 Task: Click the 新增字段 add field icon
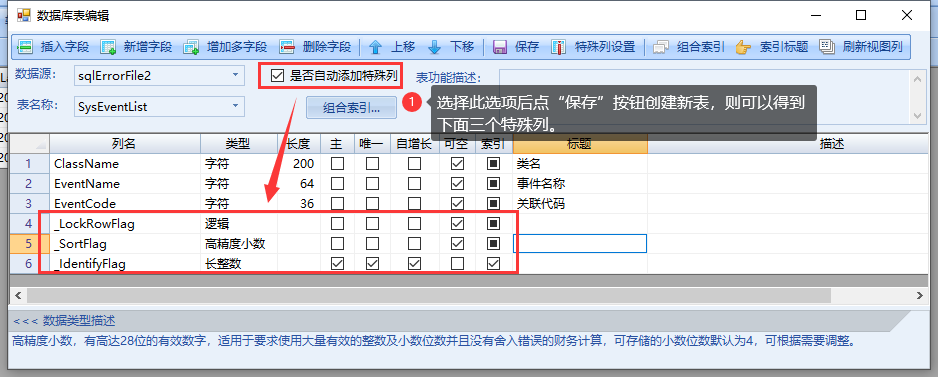108,47
